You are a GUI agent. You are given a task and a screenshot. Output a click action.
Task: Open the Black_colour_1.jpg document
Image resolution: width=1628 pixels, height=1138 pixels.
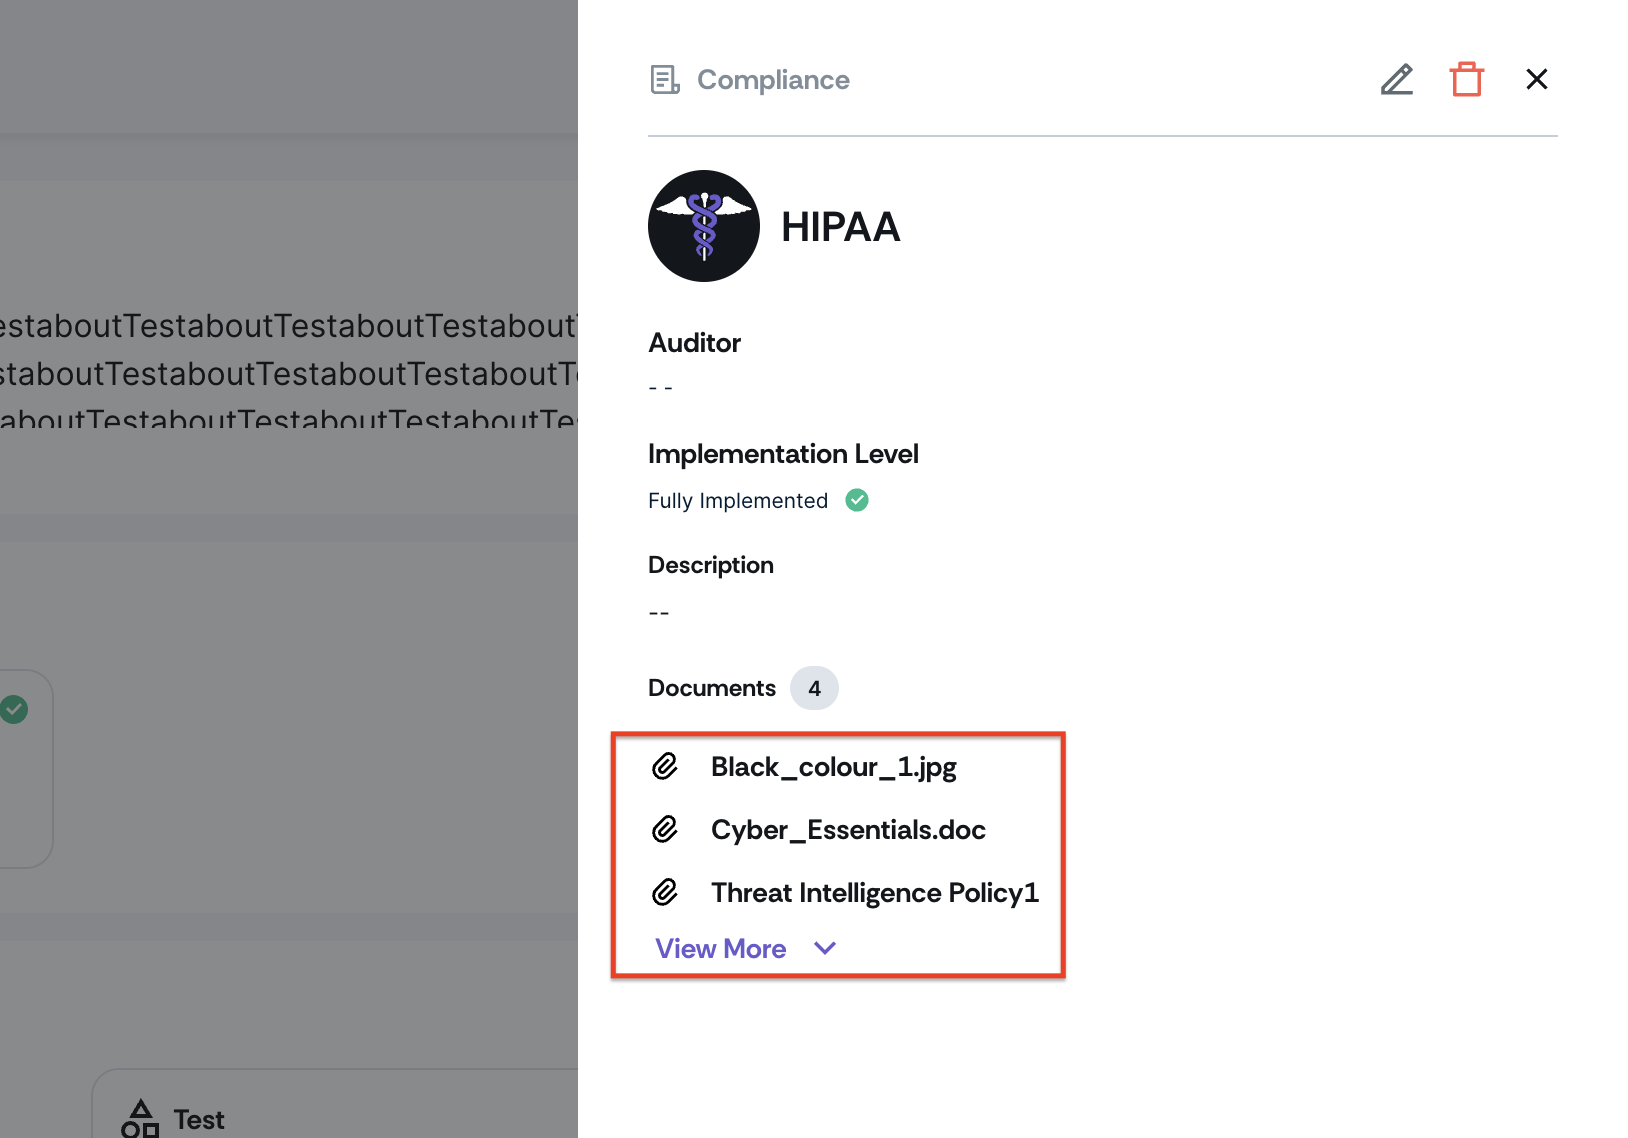coord(833,767)
